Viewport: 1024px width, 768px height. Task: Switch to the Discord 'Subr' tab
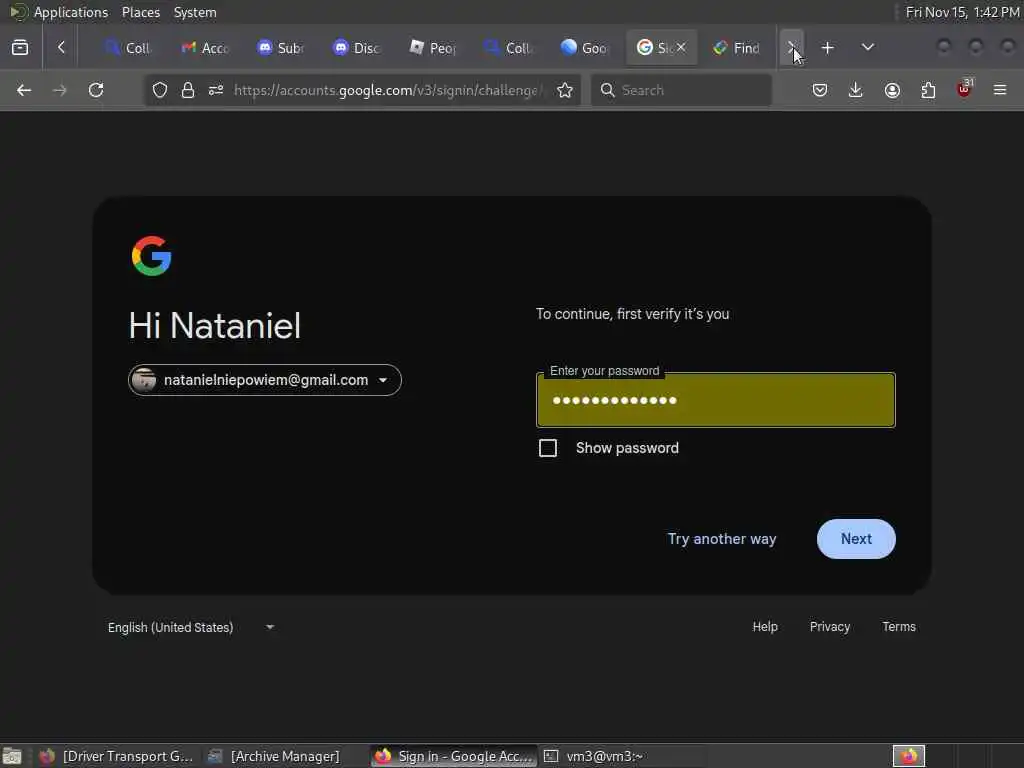pyautogui.click(x=281, y=48)
